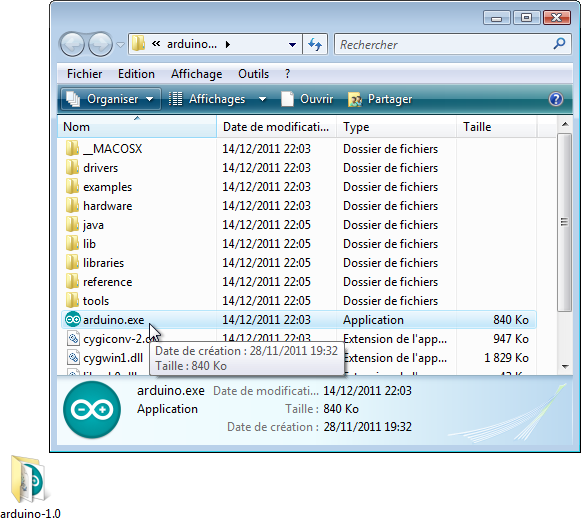Sort by the Taille column header
Screen dimensions: 581x518
click(497, 127)
